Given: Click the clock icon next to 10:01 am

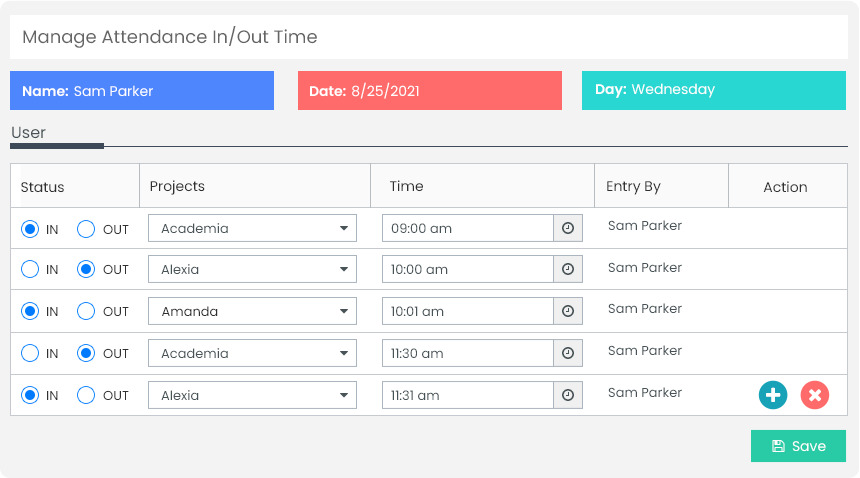Looking at the screenshot, I should click(568, 311).
